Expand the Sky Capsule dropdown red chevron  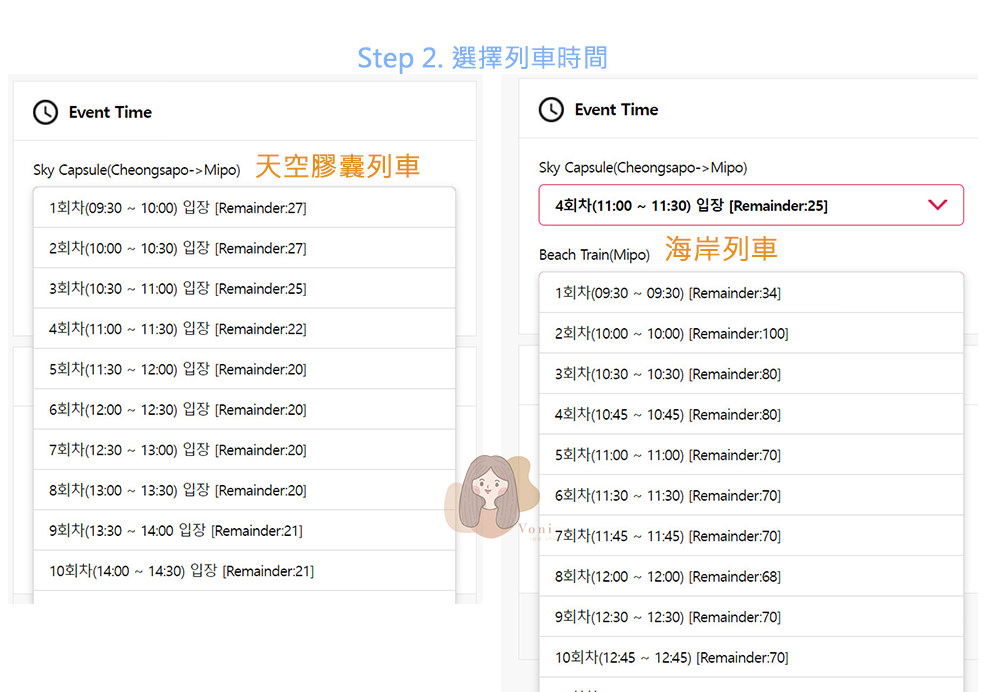(x=937, y=205)
